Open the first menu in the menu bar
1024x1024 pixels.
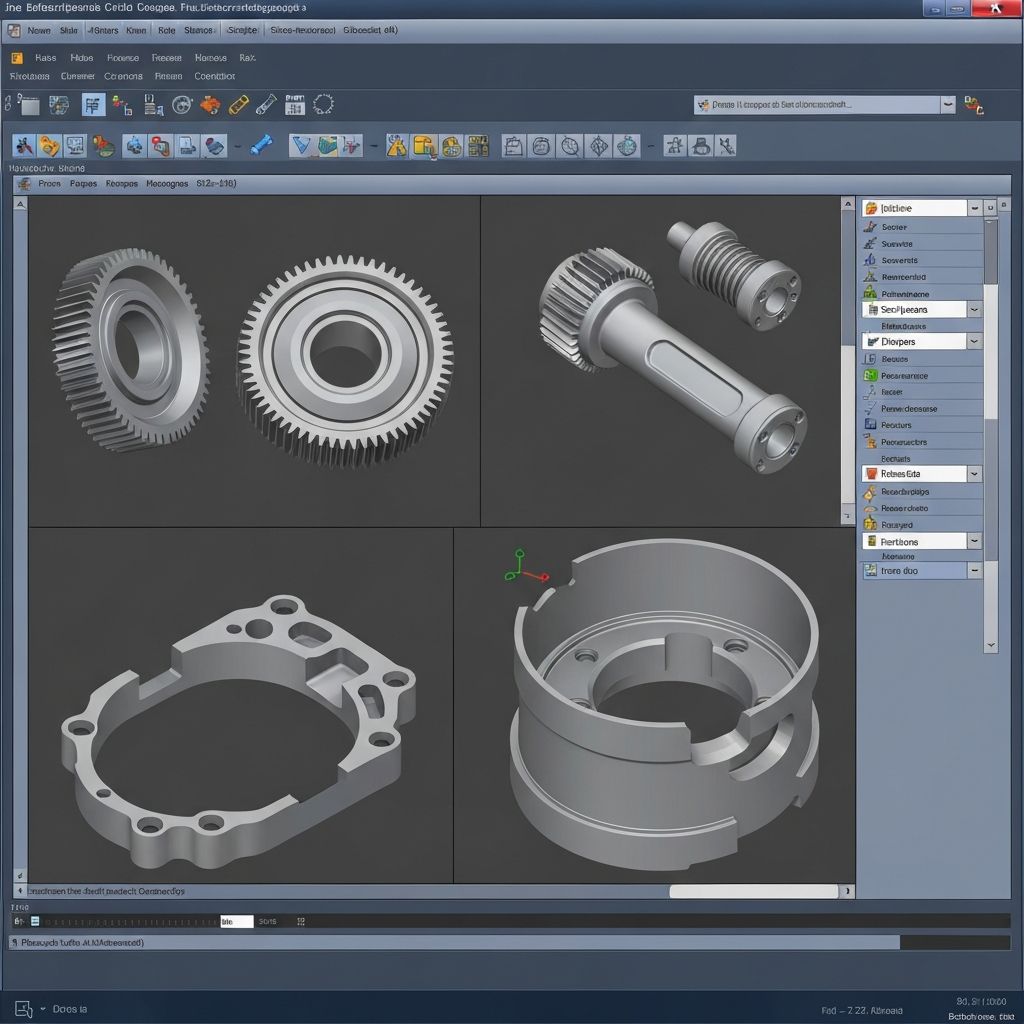click(x=38, y=30)
